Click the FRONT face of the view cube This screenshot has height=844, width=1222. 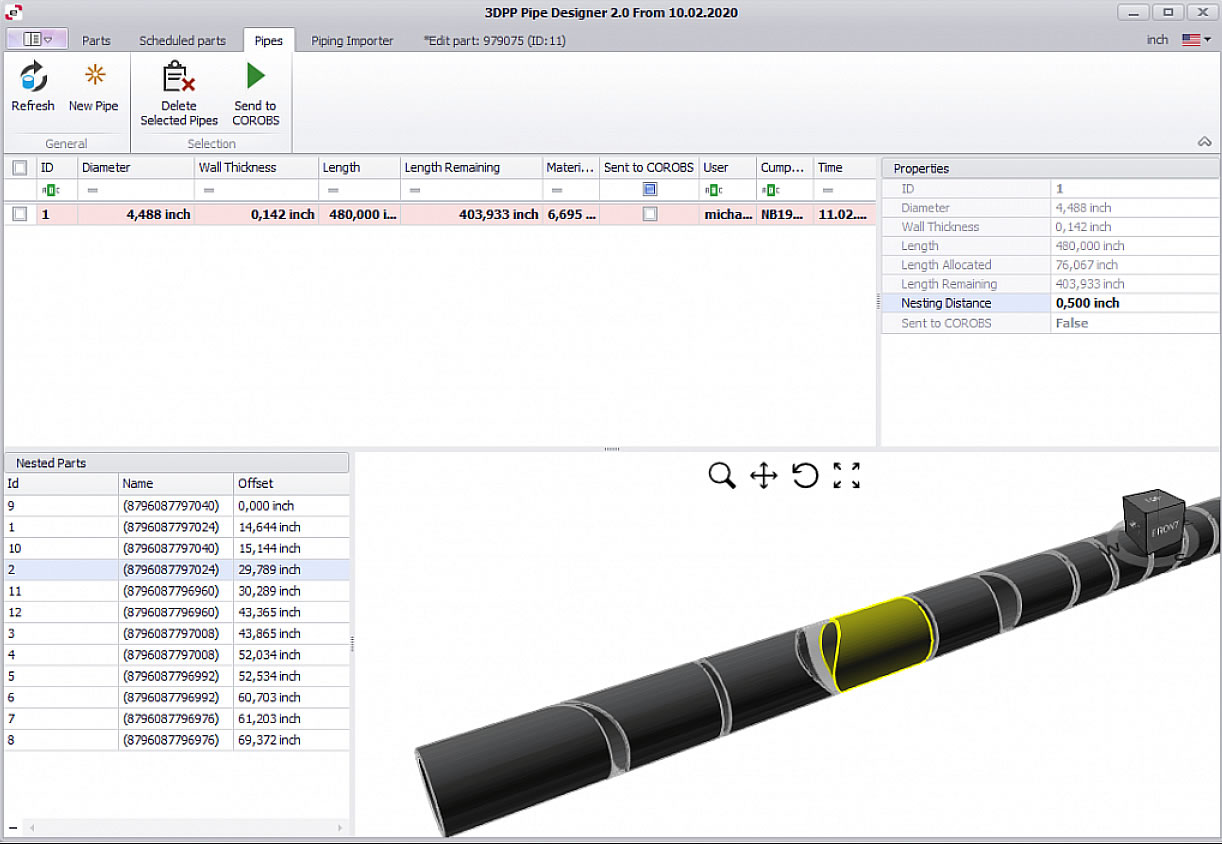click(1164, 530)
